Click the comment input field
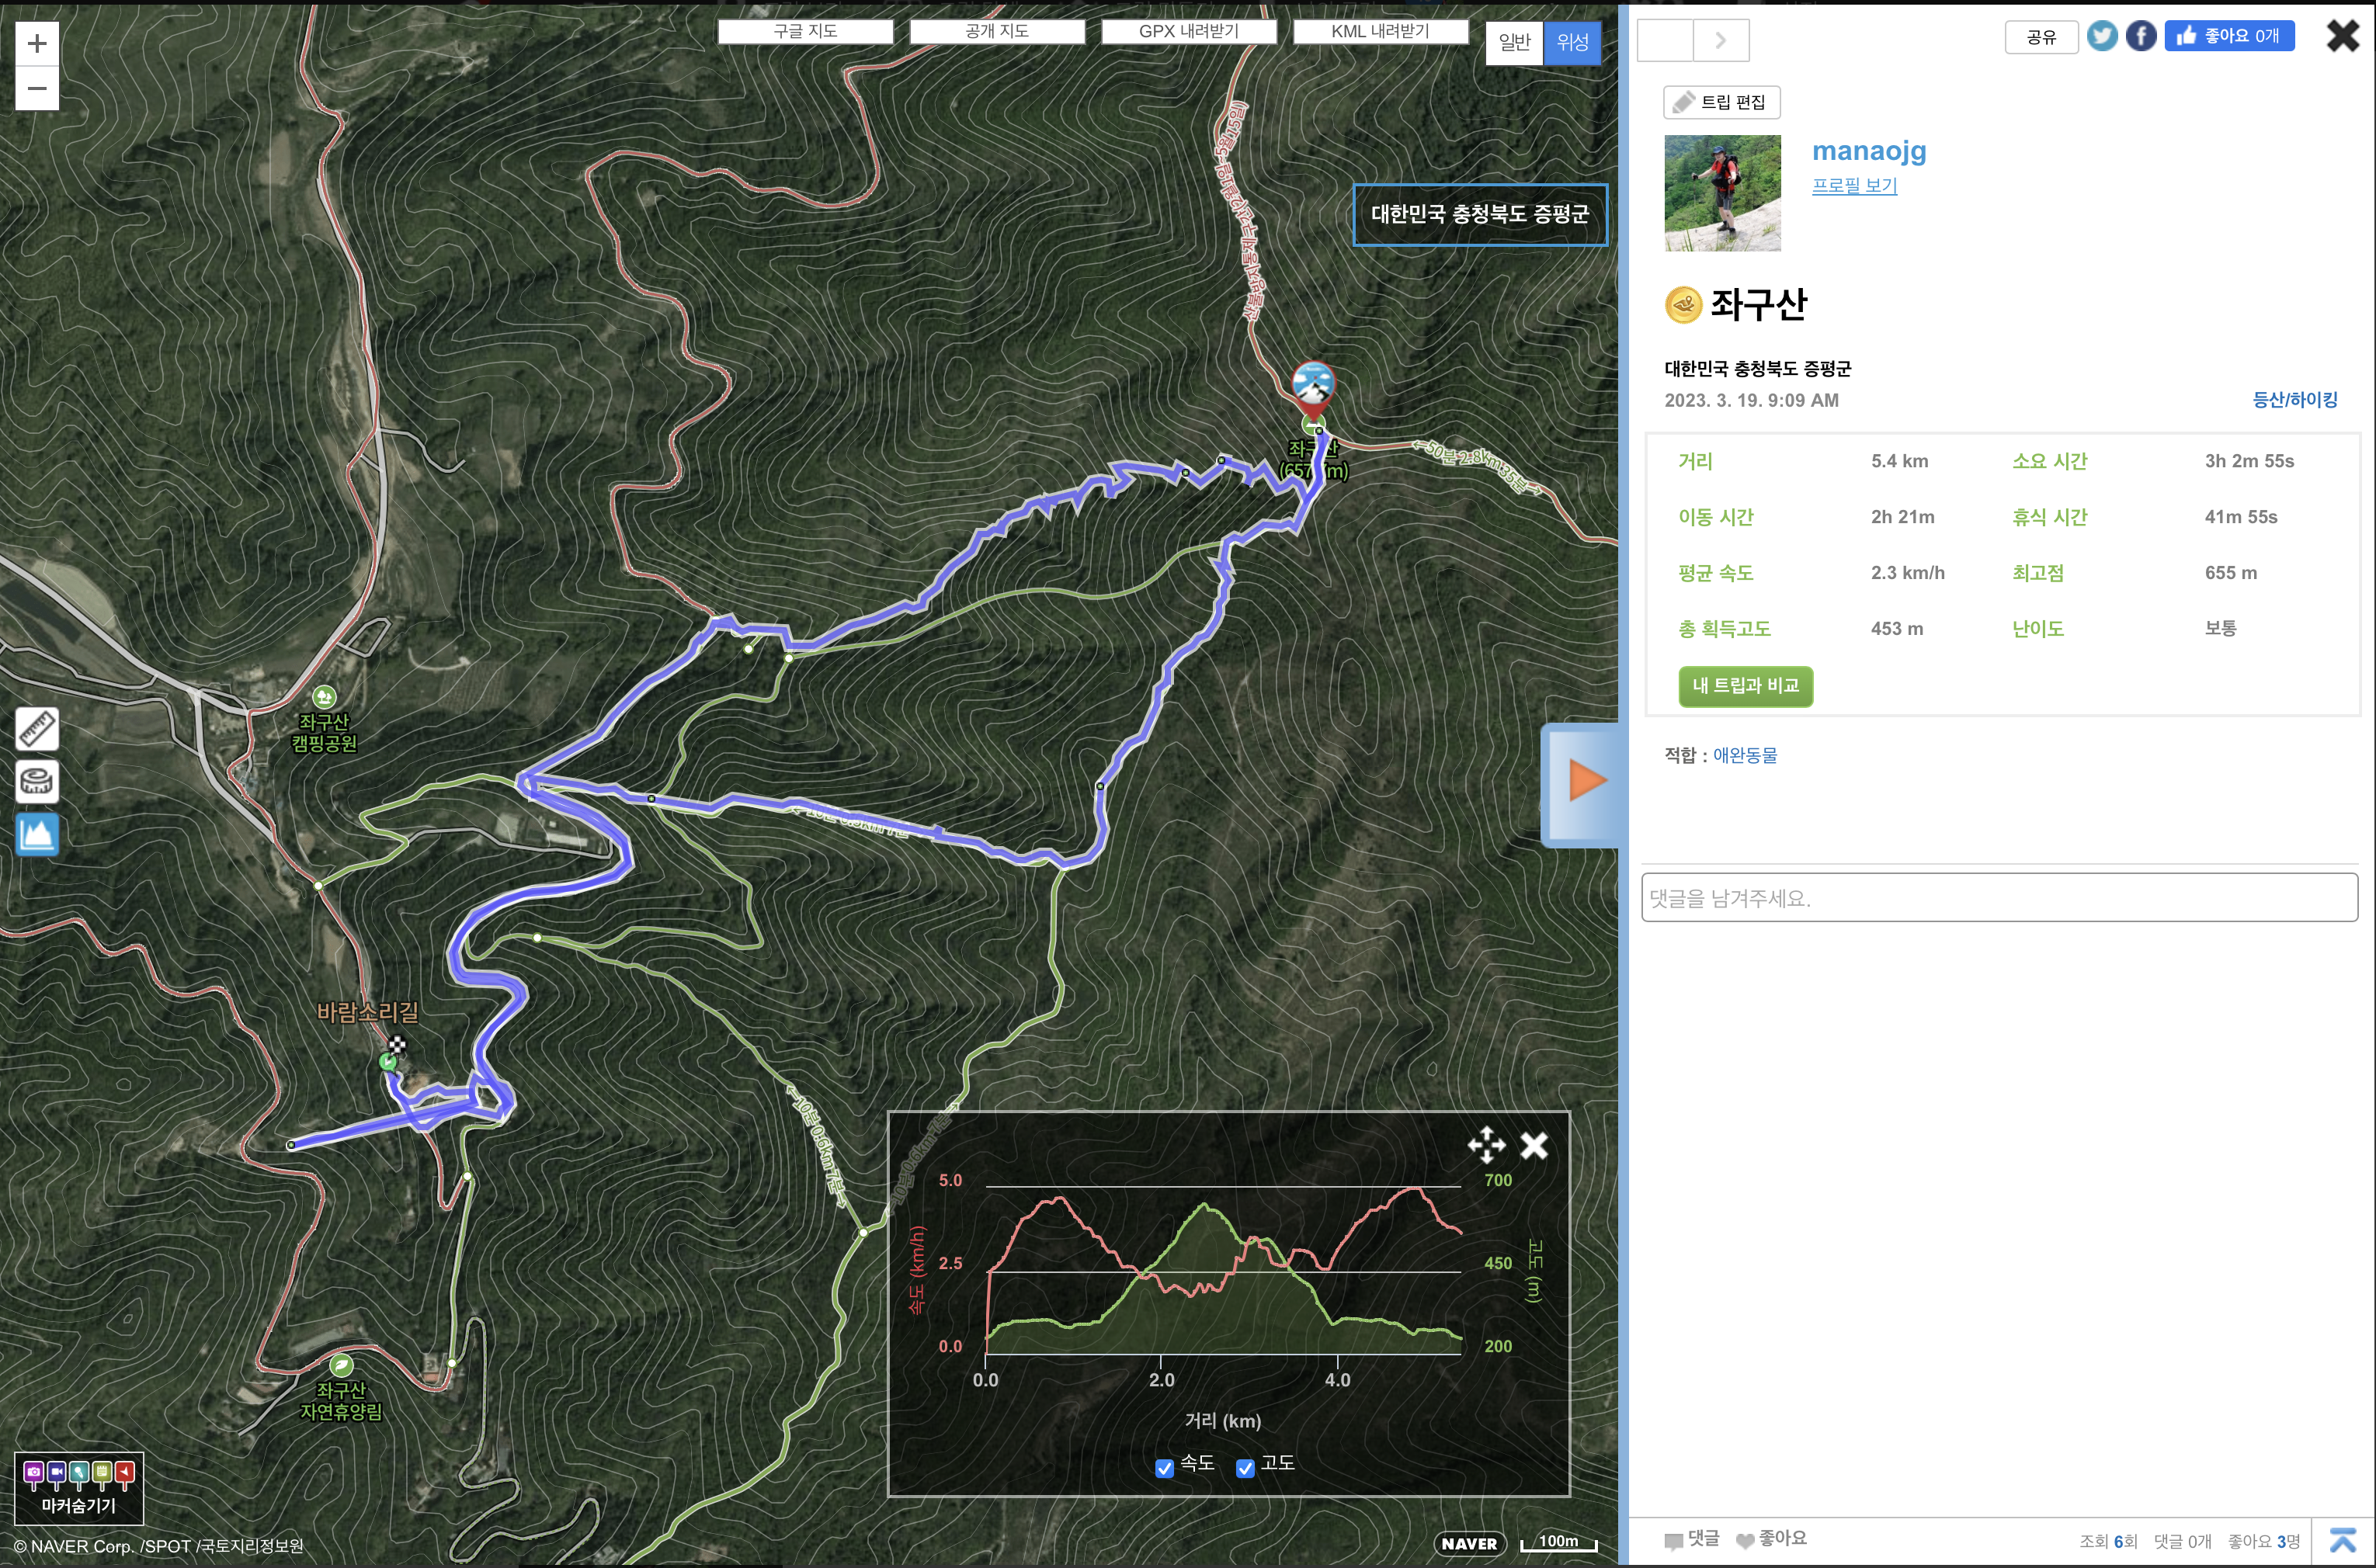The width and height of the screenshot is (2376, 1568). click(1999, 898)
